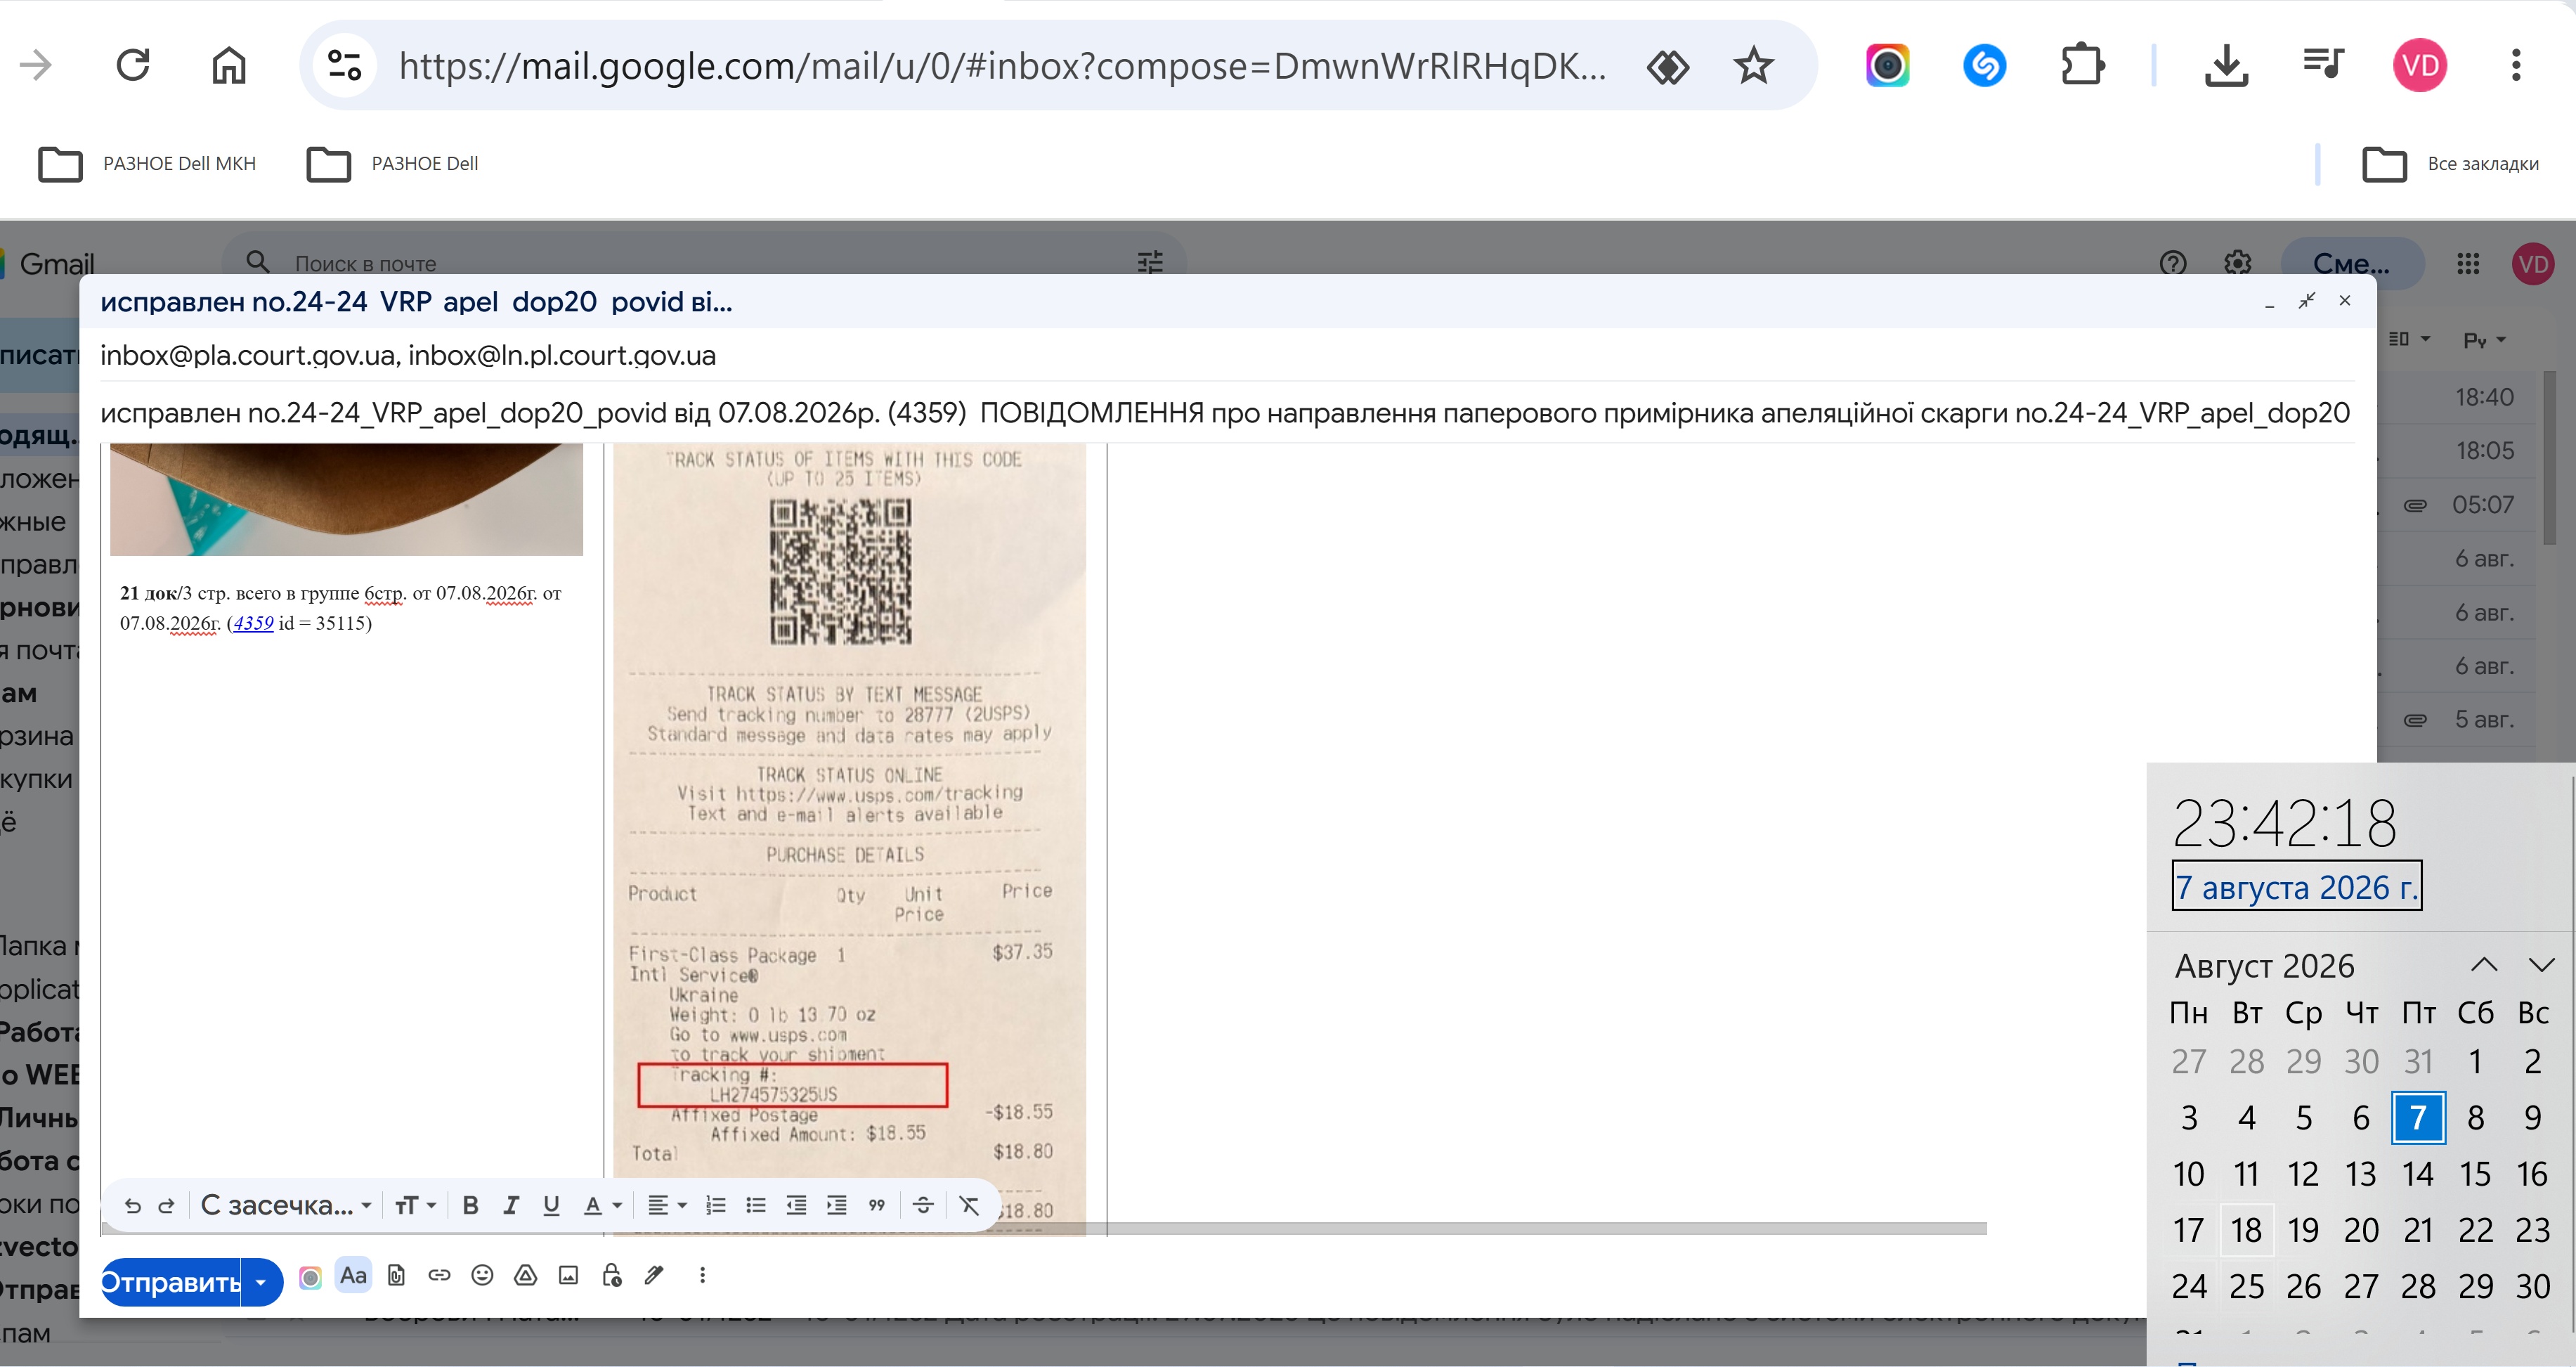Image resolution: width=2576 pixels, height=1367 pixels.
Task: Decrease paragraph indent
Action: click(796, 1206)
